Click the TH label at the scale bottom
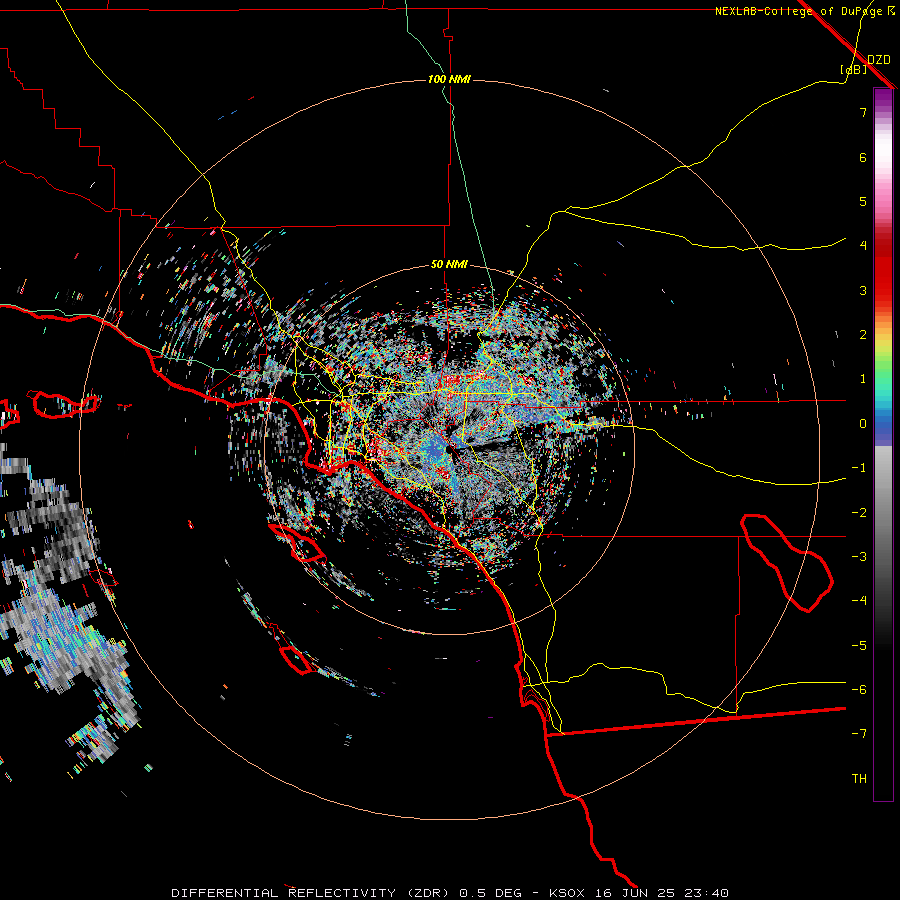This screenshot has height=900, width=900. [x=859, y=779]
